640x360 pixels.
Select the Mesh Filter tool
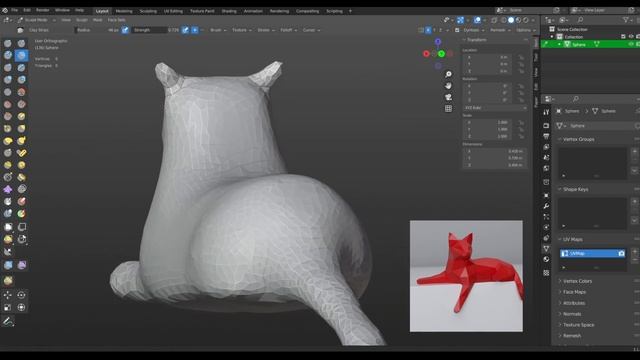click(8, 265)
